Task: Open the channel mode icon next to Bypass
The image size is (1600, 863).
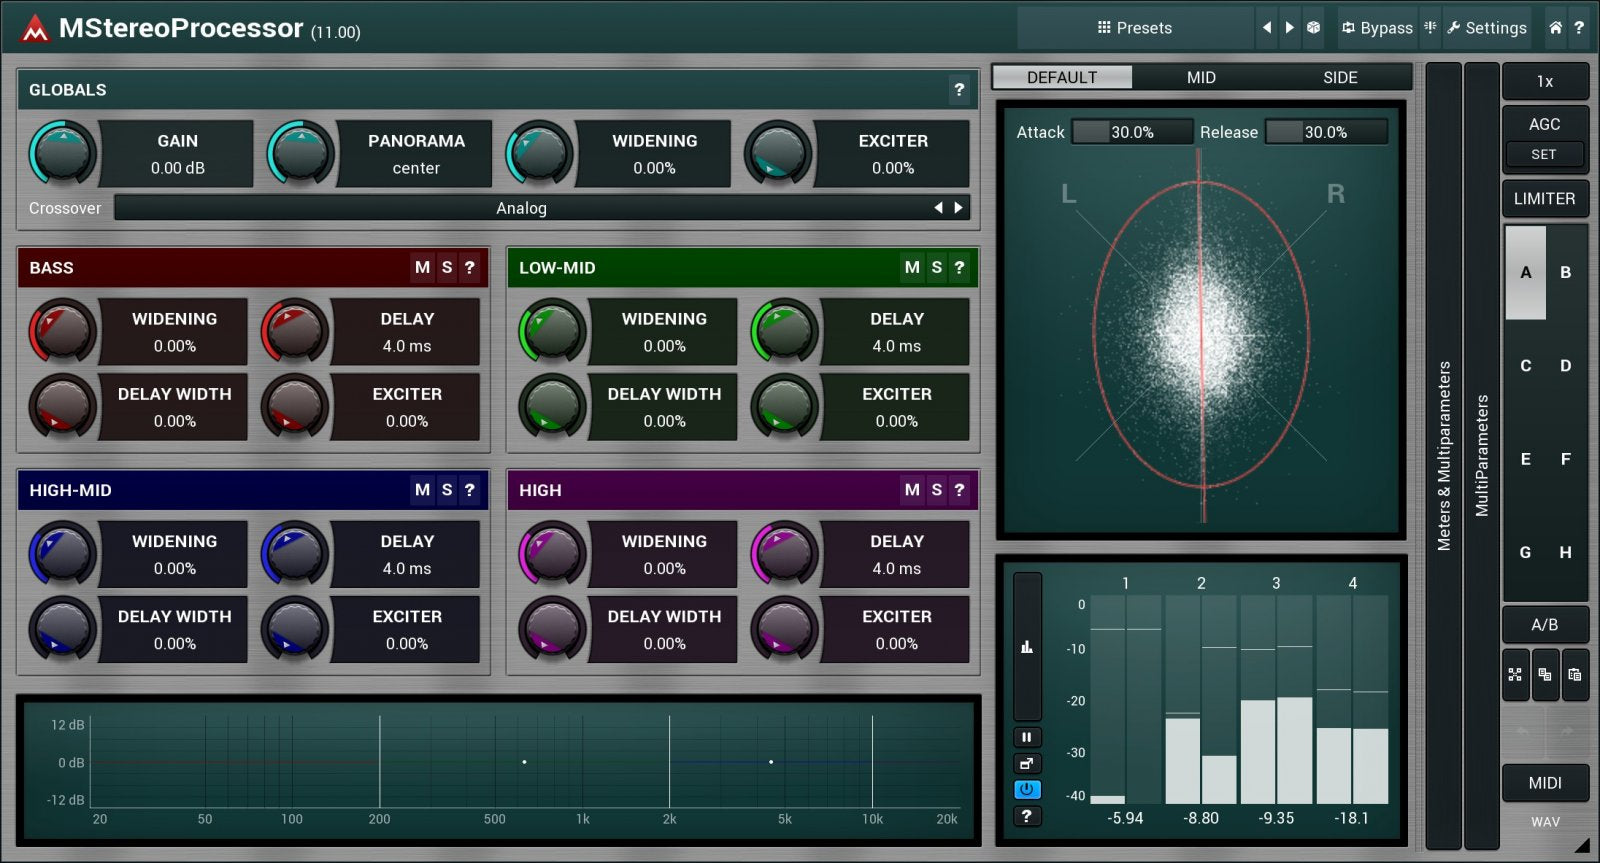Action: pos(1430,28)
